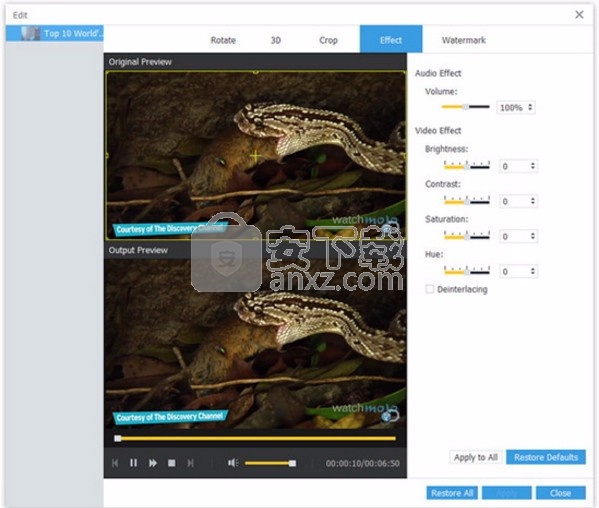This screenshot has height=508, width=599.
Task: Click the Saturation slider track
Action: (x=467, y=236)
